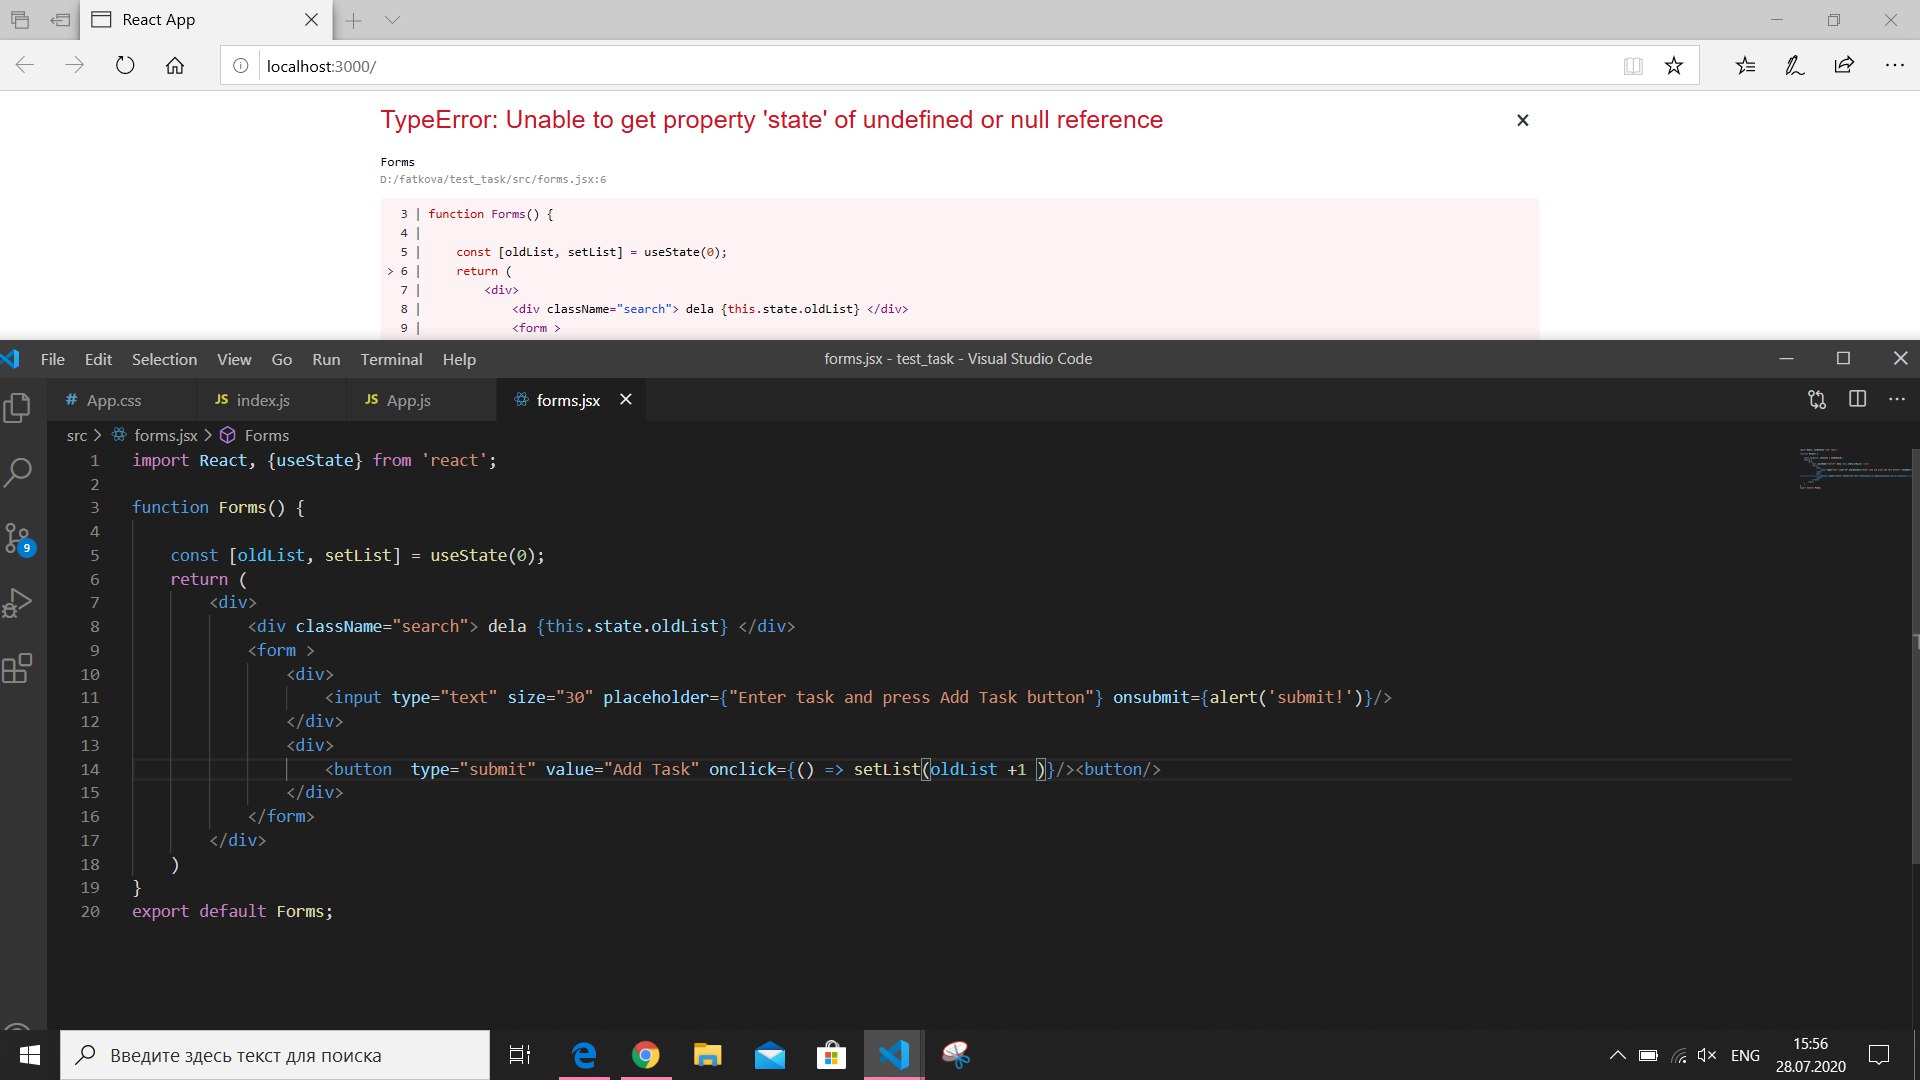Click 'export default Forms;' on line 20
Viewport: 1920px width, 1080px height.
[232, 911]
